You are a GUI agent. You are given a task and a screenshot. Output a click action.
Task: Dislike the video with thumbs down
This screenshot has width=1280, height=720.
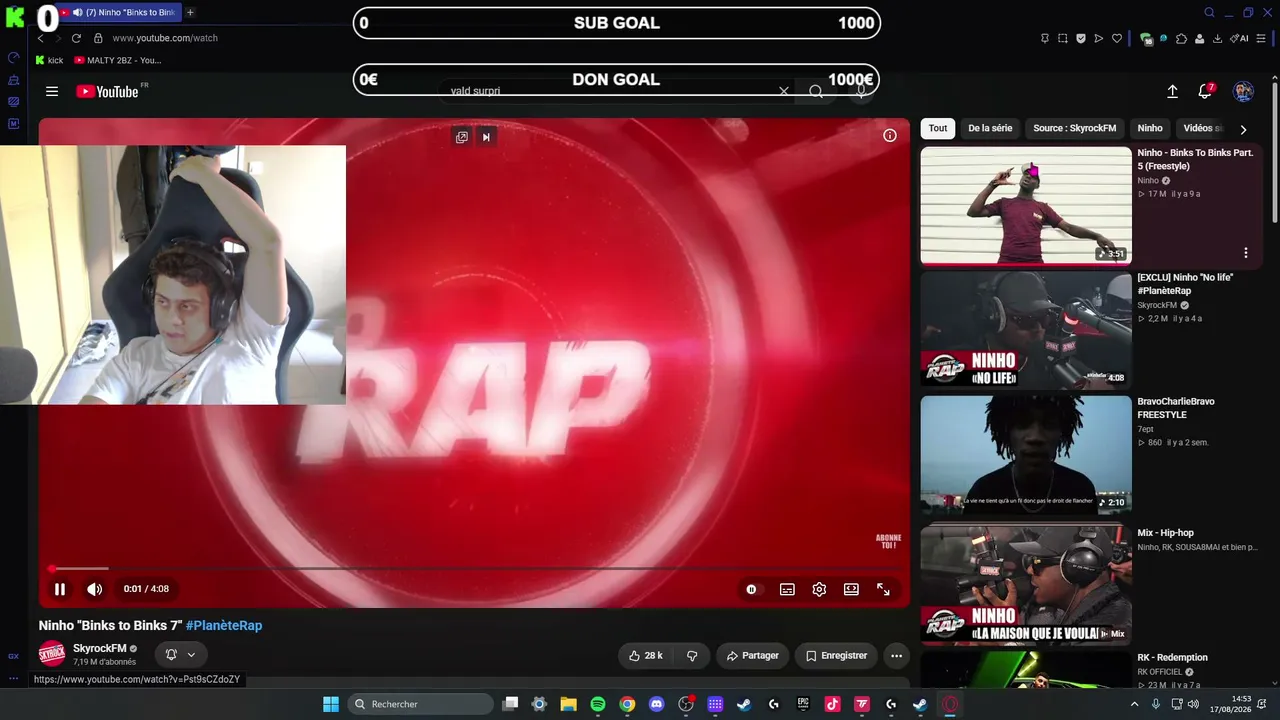click(692, 656)
